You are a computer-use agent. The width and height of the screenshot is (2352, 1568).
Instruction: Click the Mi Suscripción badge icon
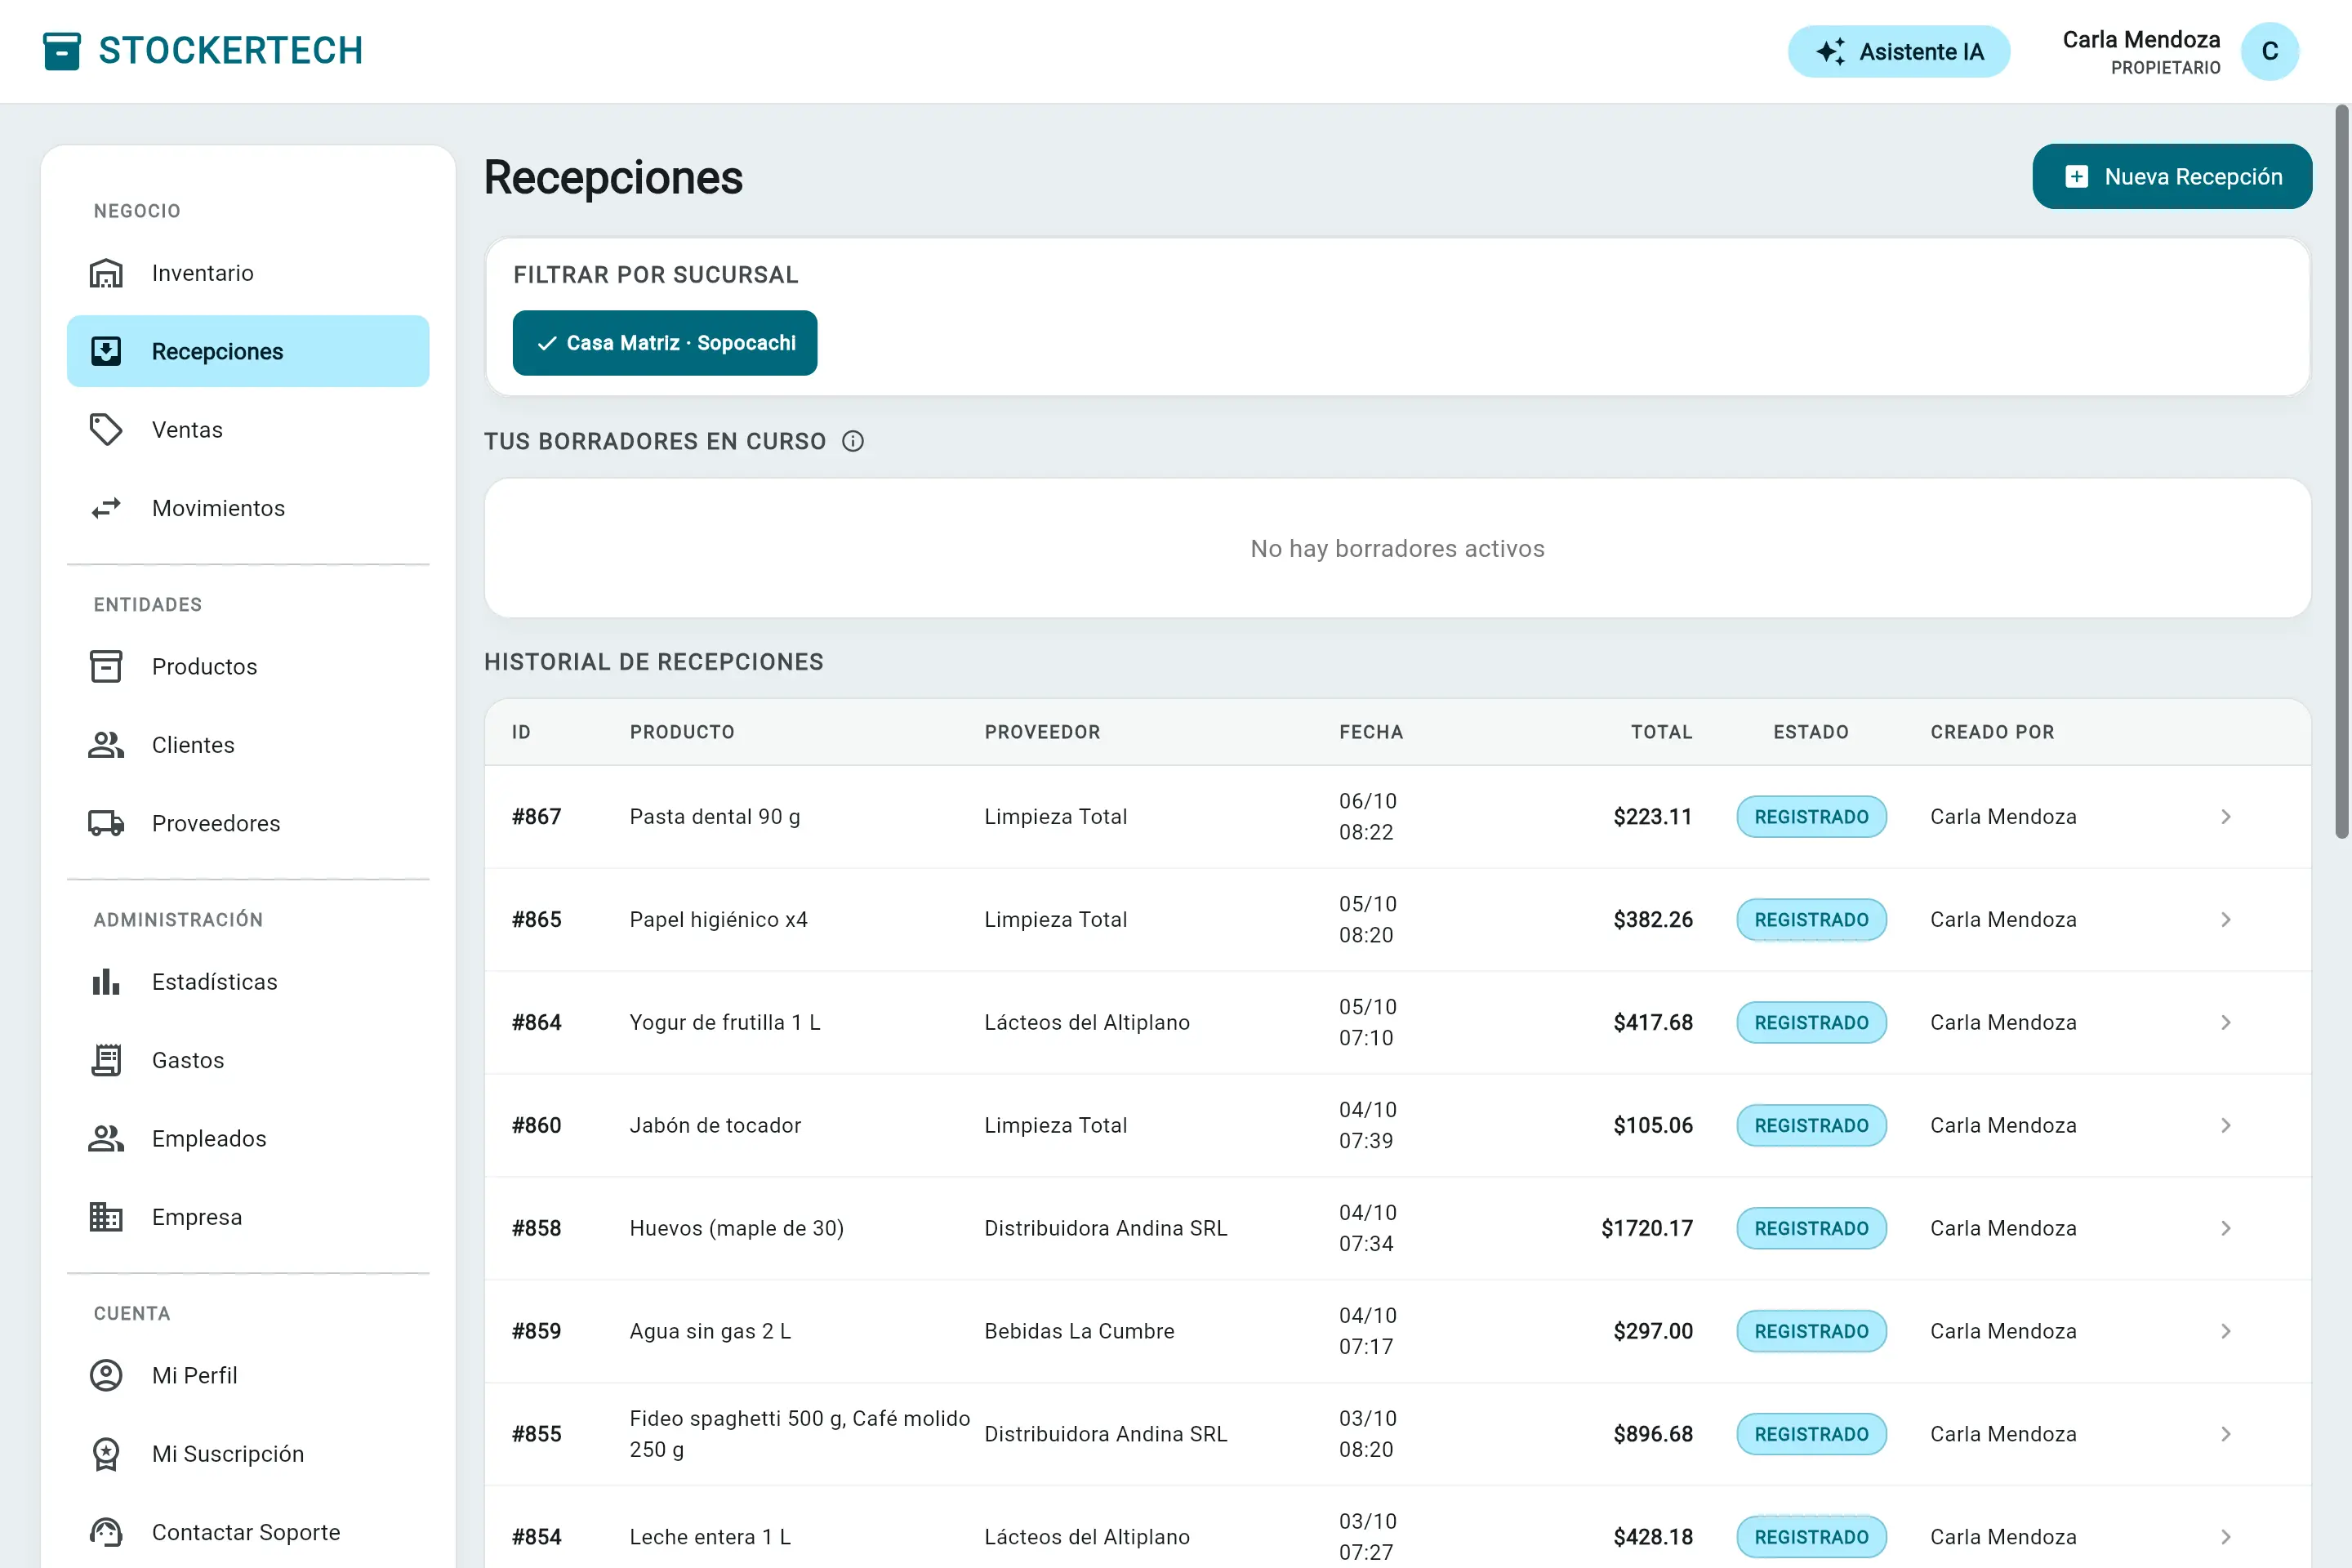[x=106, y=1454]
